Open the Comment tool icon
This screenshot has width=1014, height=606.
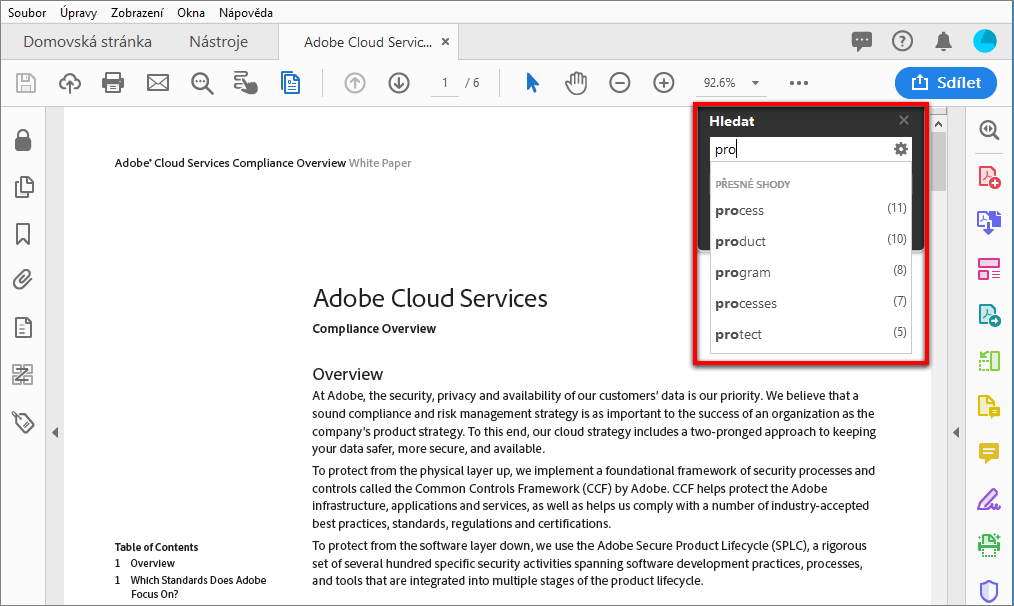[x=989, y=453]
